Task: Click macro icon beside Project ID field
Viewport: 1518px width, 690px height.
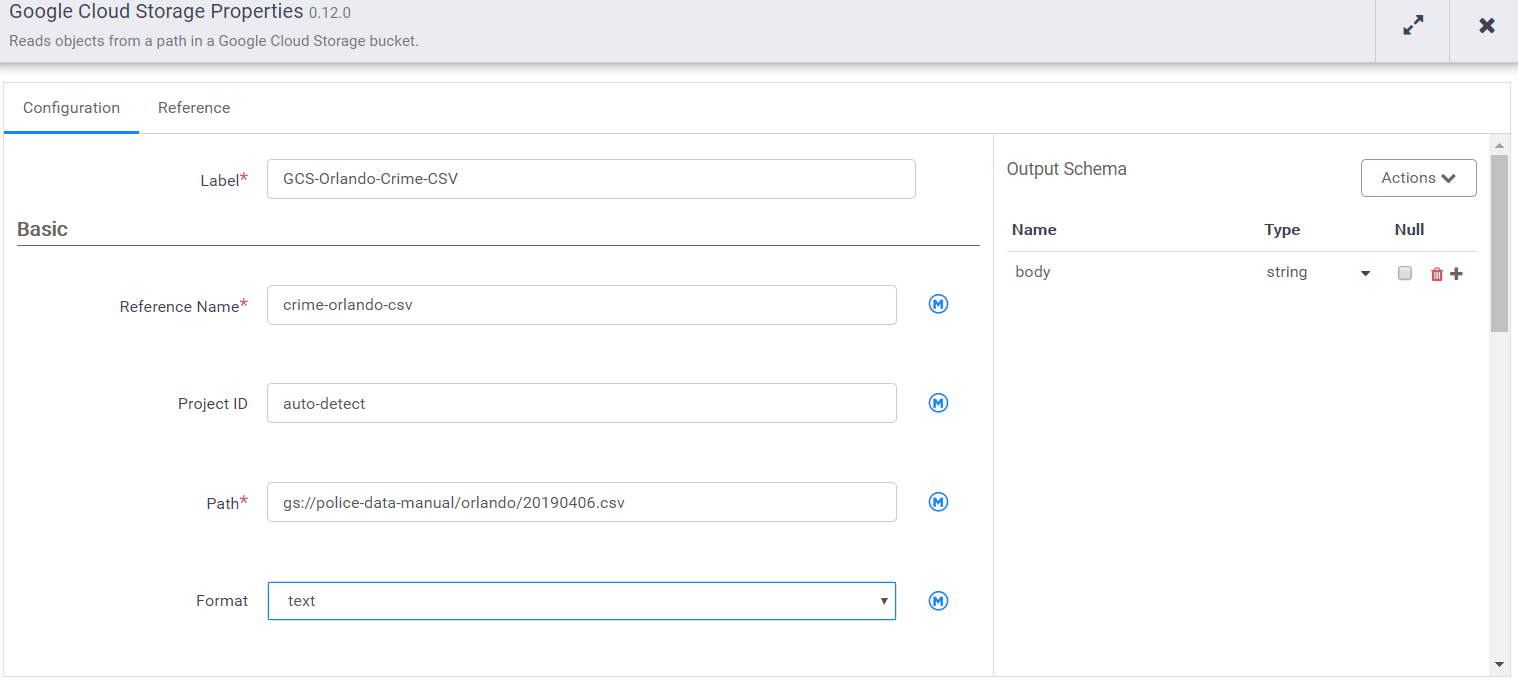Action: (938, 403)
